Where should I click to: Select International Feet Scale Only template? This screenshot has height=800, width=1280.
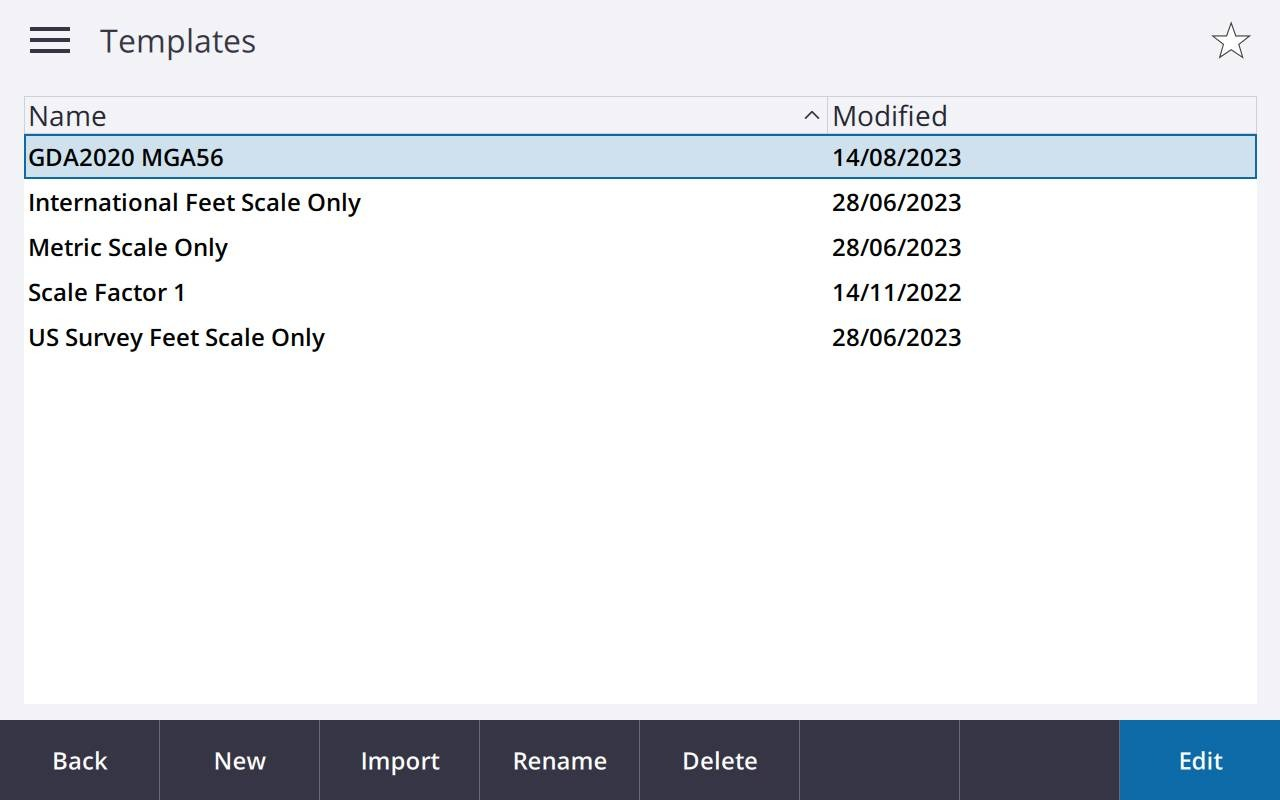640,202
